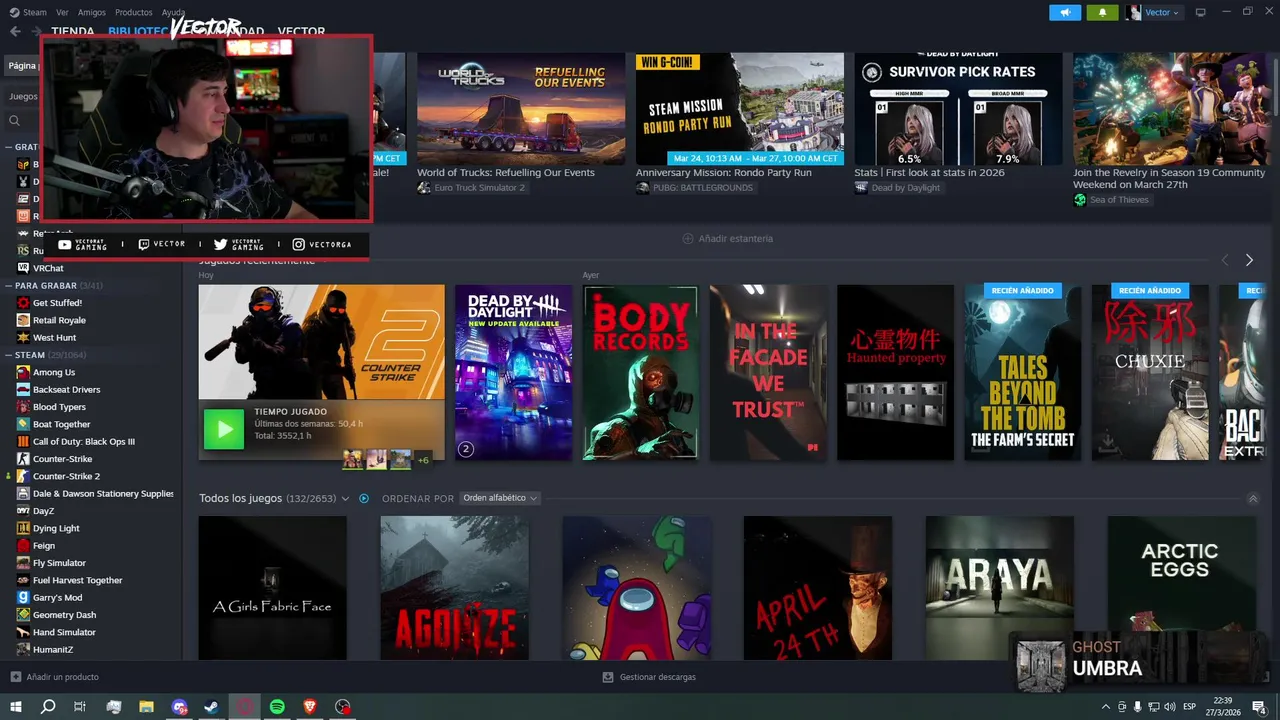This screenshot has height=720, width=1280.
Task: Open the Amigos menu
Action: (92, 12)
